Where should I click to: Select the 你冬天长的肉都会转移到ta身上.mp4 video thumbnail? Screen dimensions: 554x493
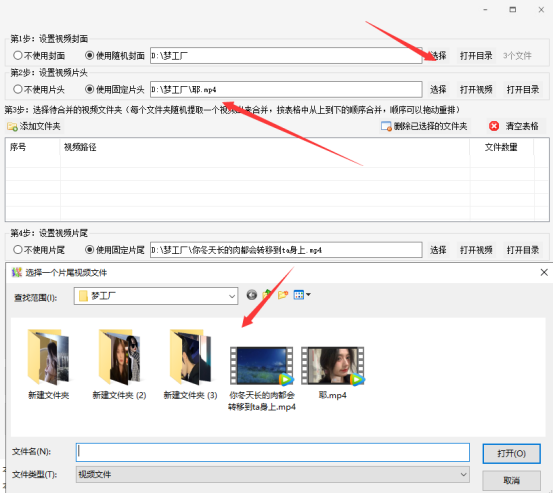[x=262, y=365]
